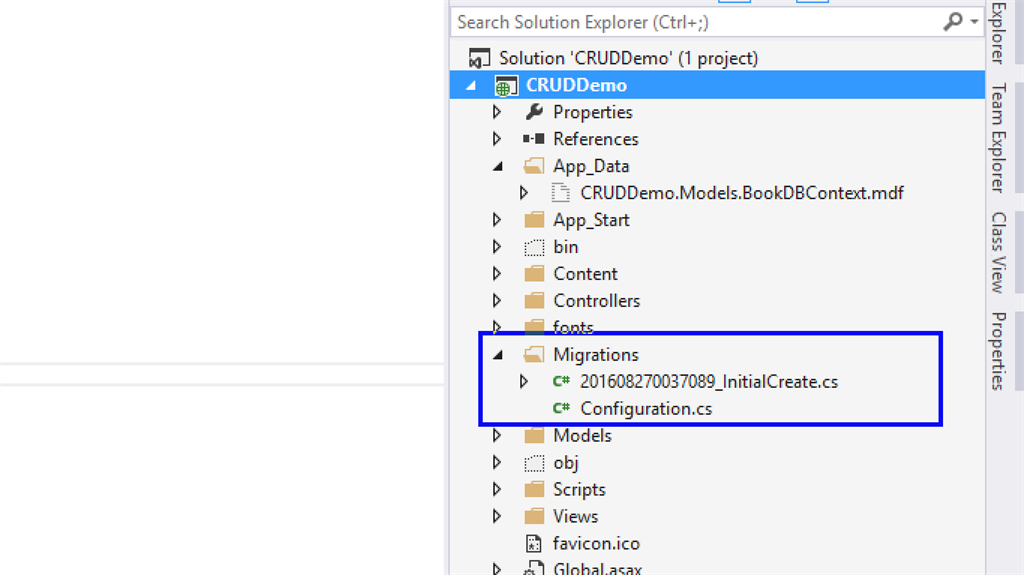Image resolution: width=1024 pixels, height=575 pixels.
Task: Click the Models folder icon
Action: coord(534,435)
